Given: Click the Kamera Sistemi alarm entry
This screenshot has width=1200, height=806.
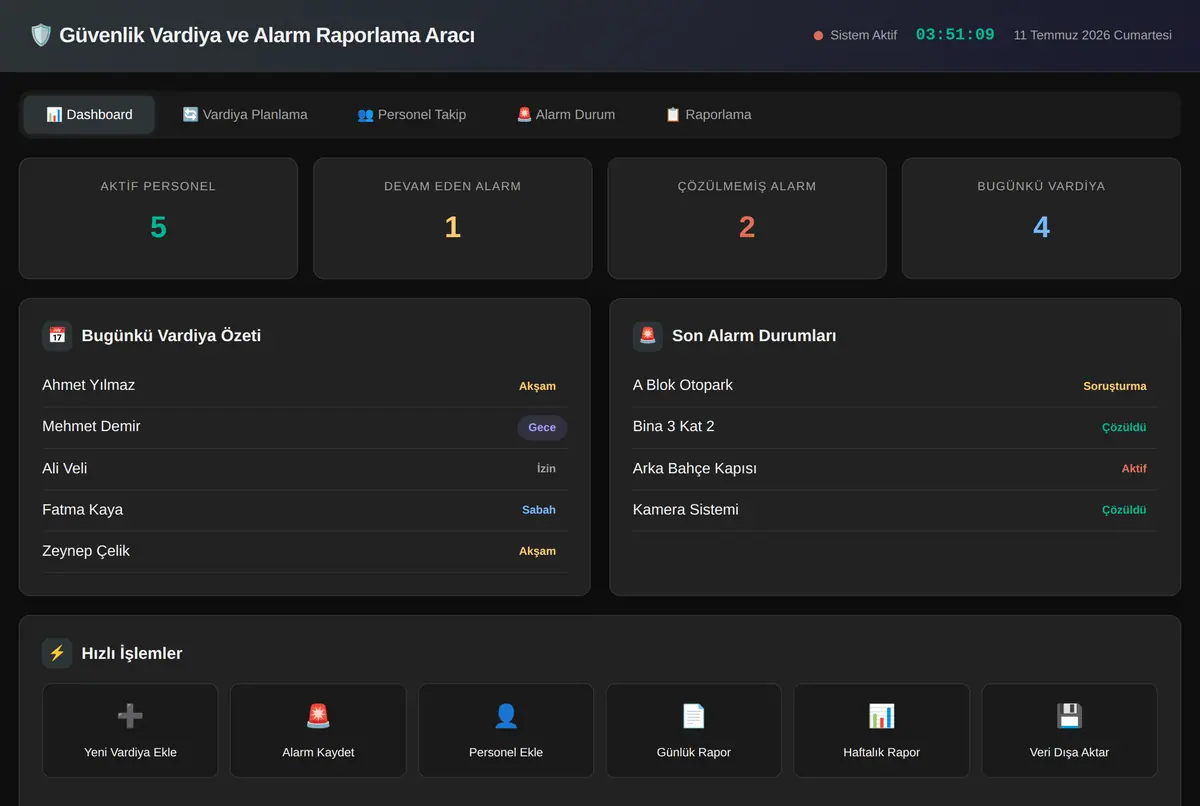Looking at the screenshot, I should (894, 510).
